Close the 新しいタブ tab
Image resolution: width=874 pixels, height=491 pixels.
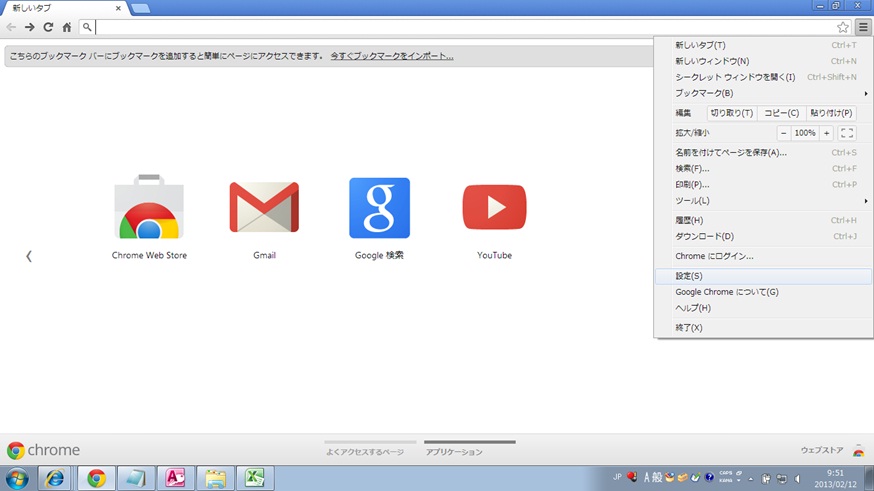pos(118,8)
